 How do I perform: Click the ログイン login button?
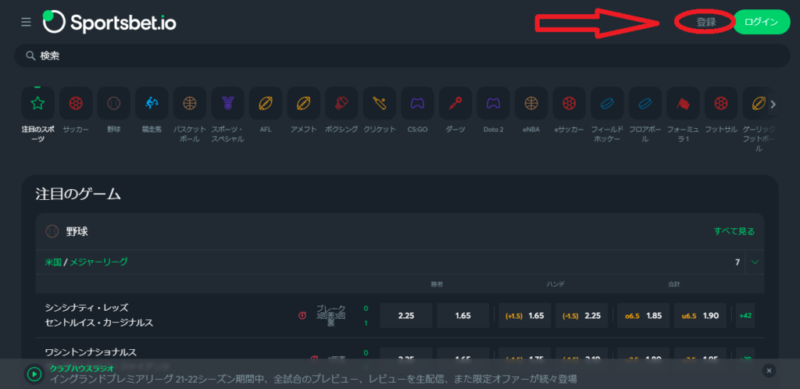[761, 22]
